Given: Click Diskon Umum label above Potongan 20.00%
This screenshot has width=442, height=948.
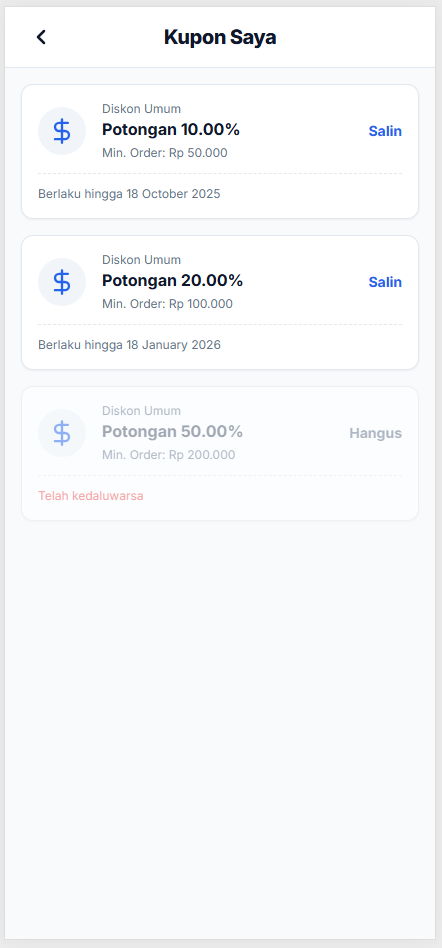Looking at the screenshot, I should [141, 260].
